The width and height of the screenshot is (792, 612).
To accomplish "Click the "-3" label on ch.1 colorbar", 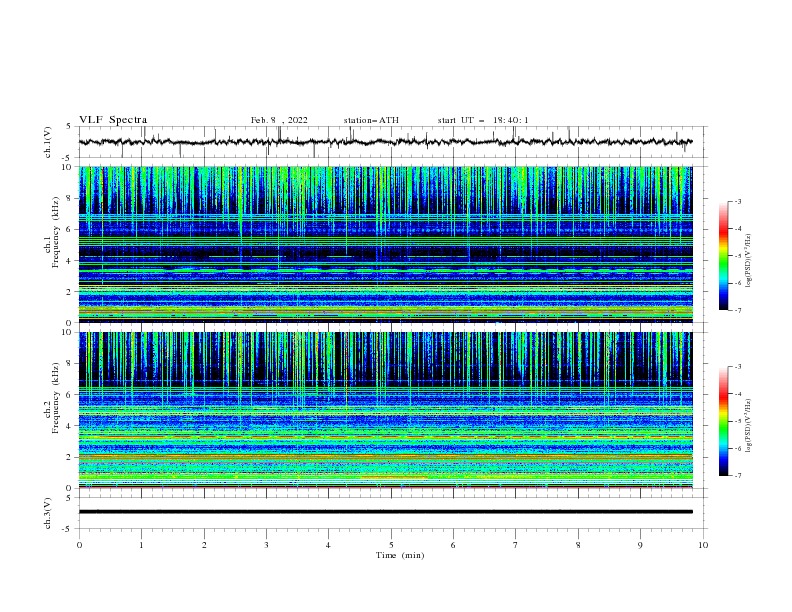I will point(737,202).
